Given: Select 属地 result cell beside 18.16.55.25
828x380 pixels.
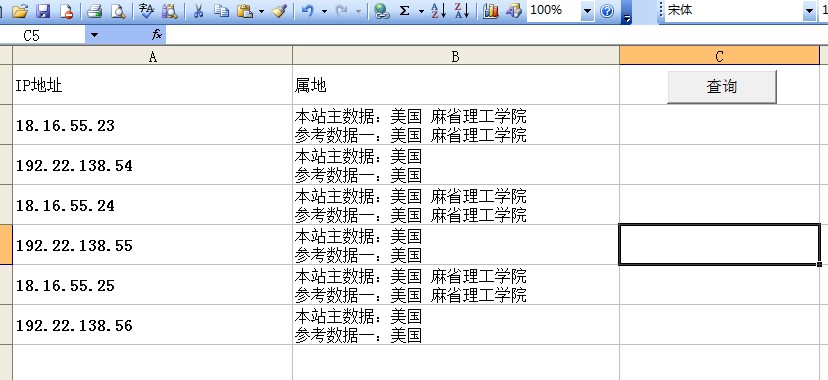Looking at the screenshot, I should point(456,285).
